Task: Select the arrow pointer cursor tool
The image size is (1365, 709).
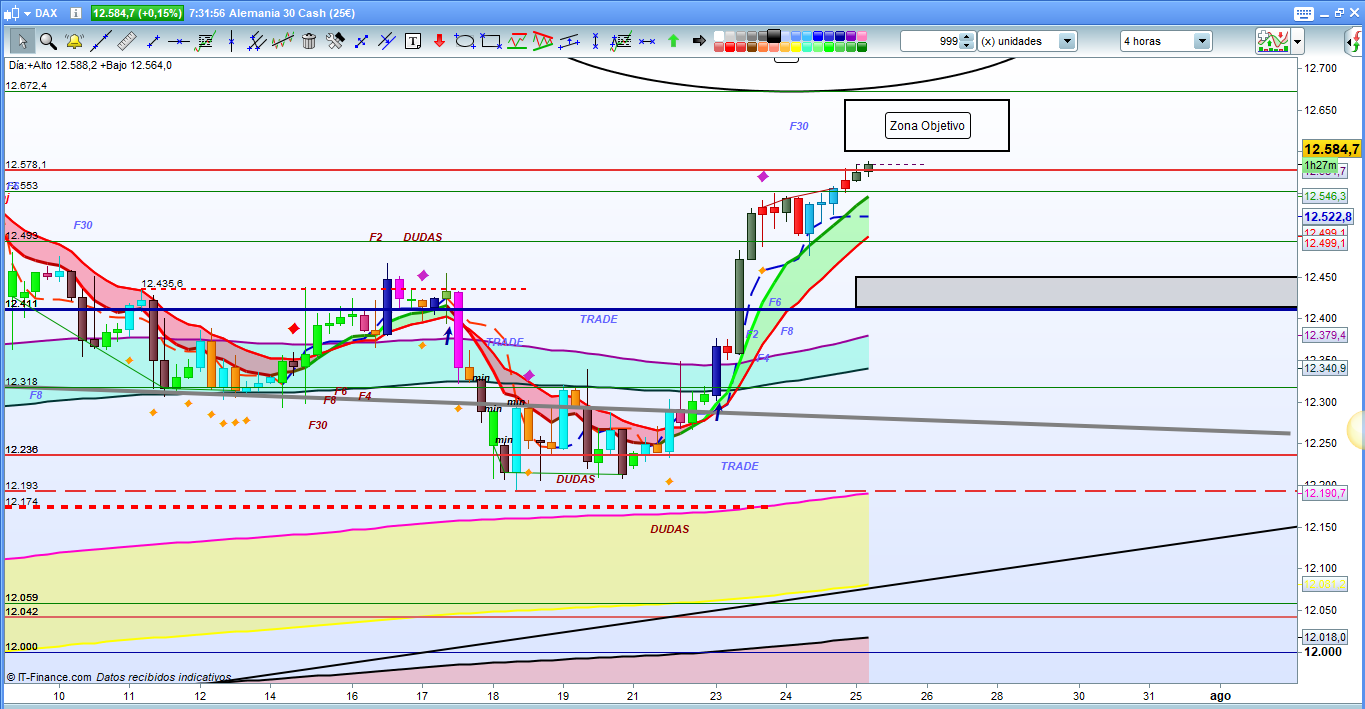Action: [22, 41]
